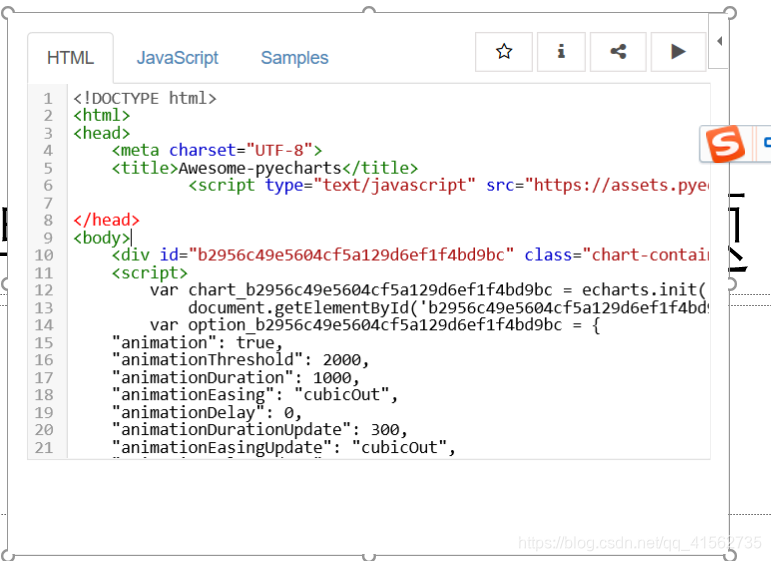The width and height of the screenshot is (771, 561).
Task: Switch to the HTML tab
Action: coord(70,58)
